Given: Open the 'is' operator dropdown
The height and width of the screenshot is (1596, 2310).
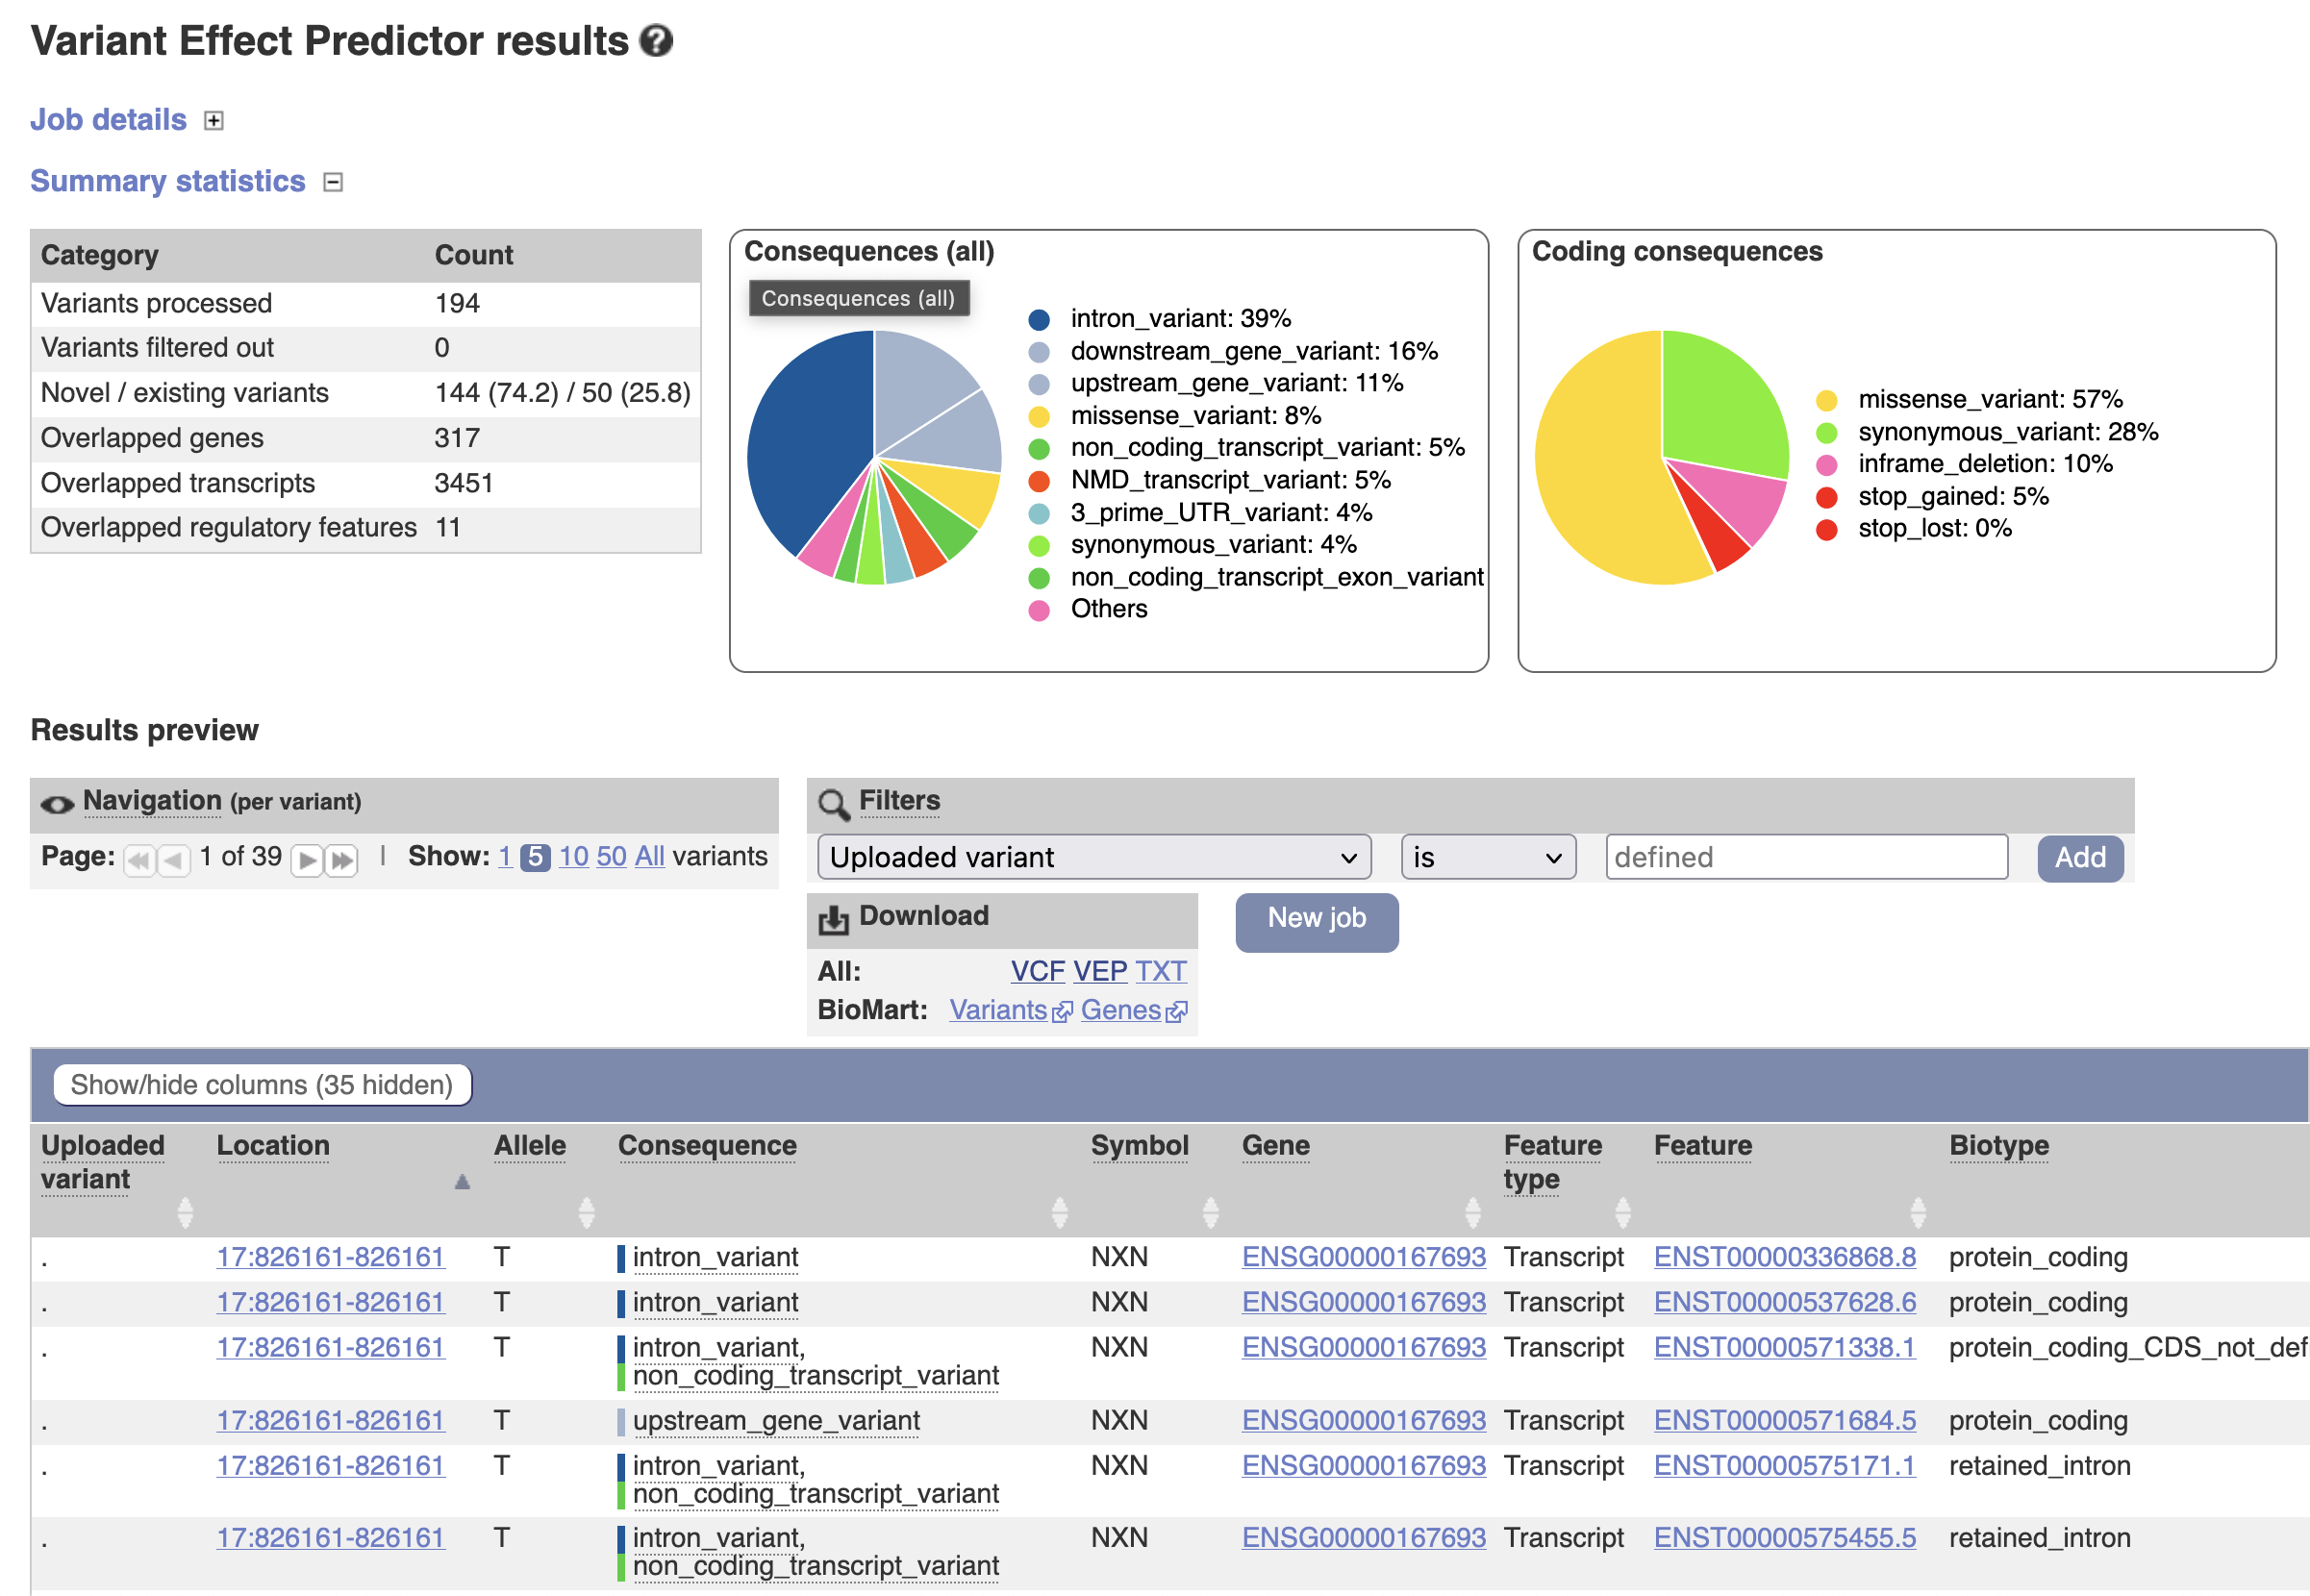Looking at the screenshot, I should click(1487, 858).
